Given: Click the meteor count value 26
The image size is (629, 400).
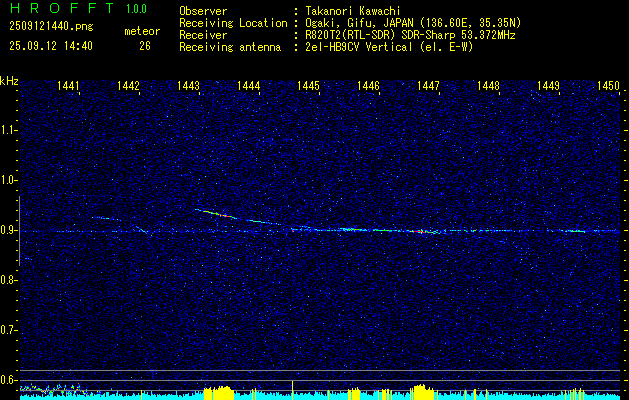Looking at the screenshot, I should 145,46.
